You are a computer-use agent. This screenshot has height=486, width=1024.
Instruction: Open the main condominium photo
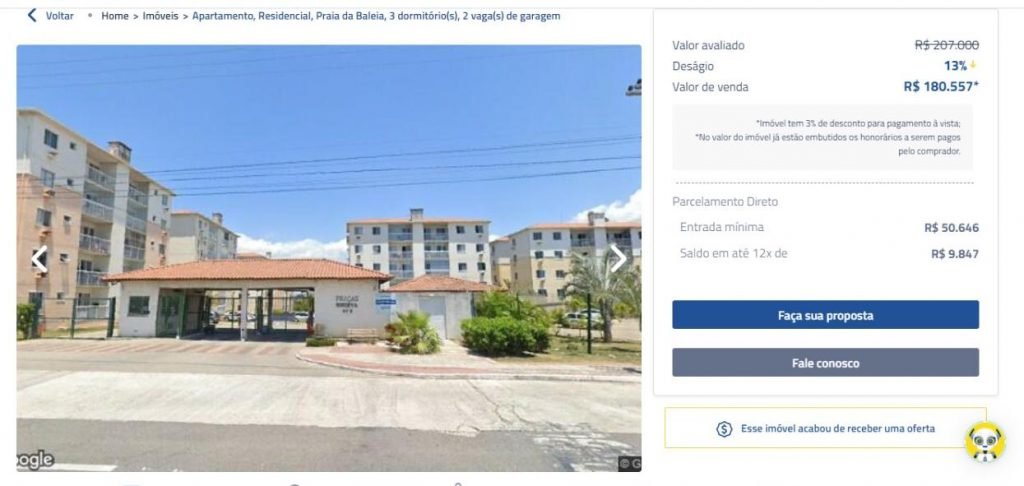coord(328,258)
